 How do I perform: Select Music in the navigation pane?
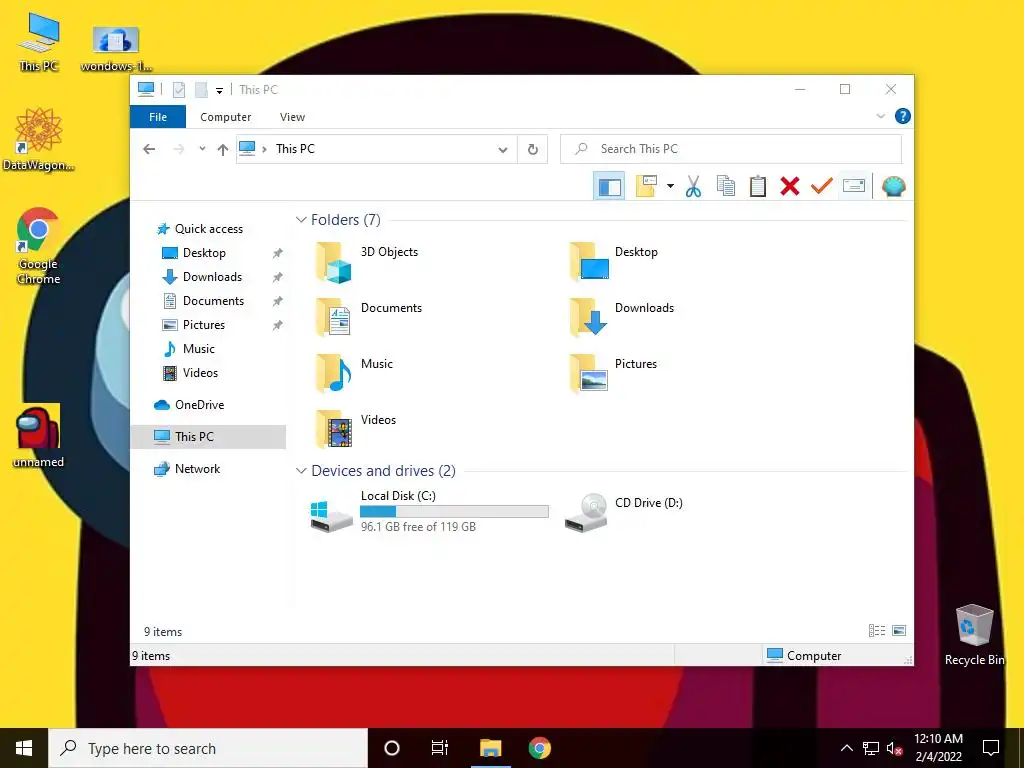click(x=199, y=349)
